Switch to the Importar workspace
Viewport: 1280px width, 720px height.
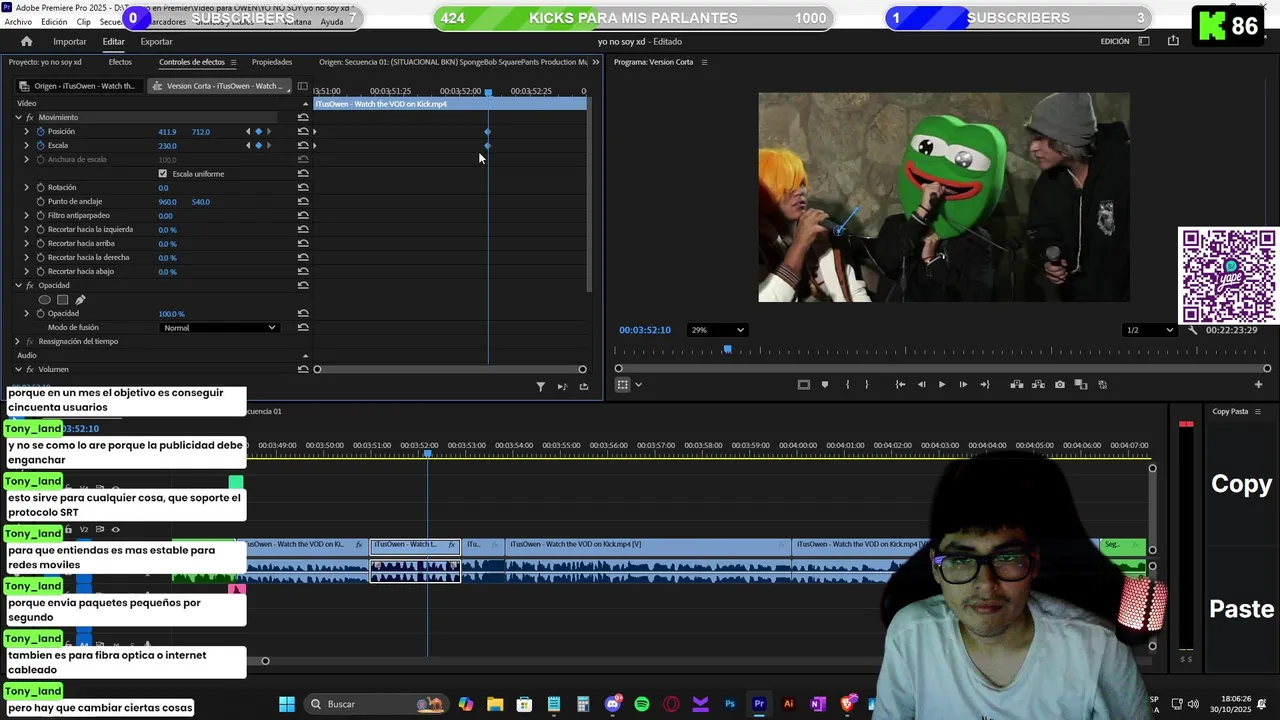click(70, 41)
